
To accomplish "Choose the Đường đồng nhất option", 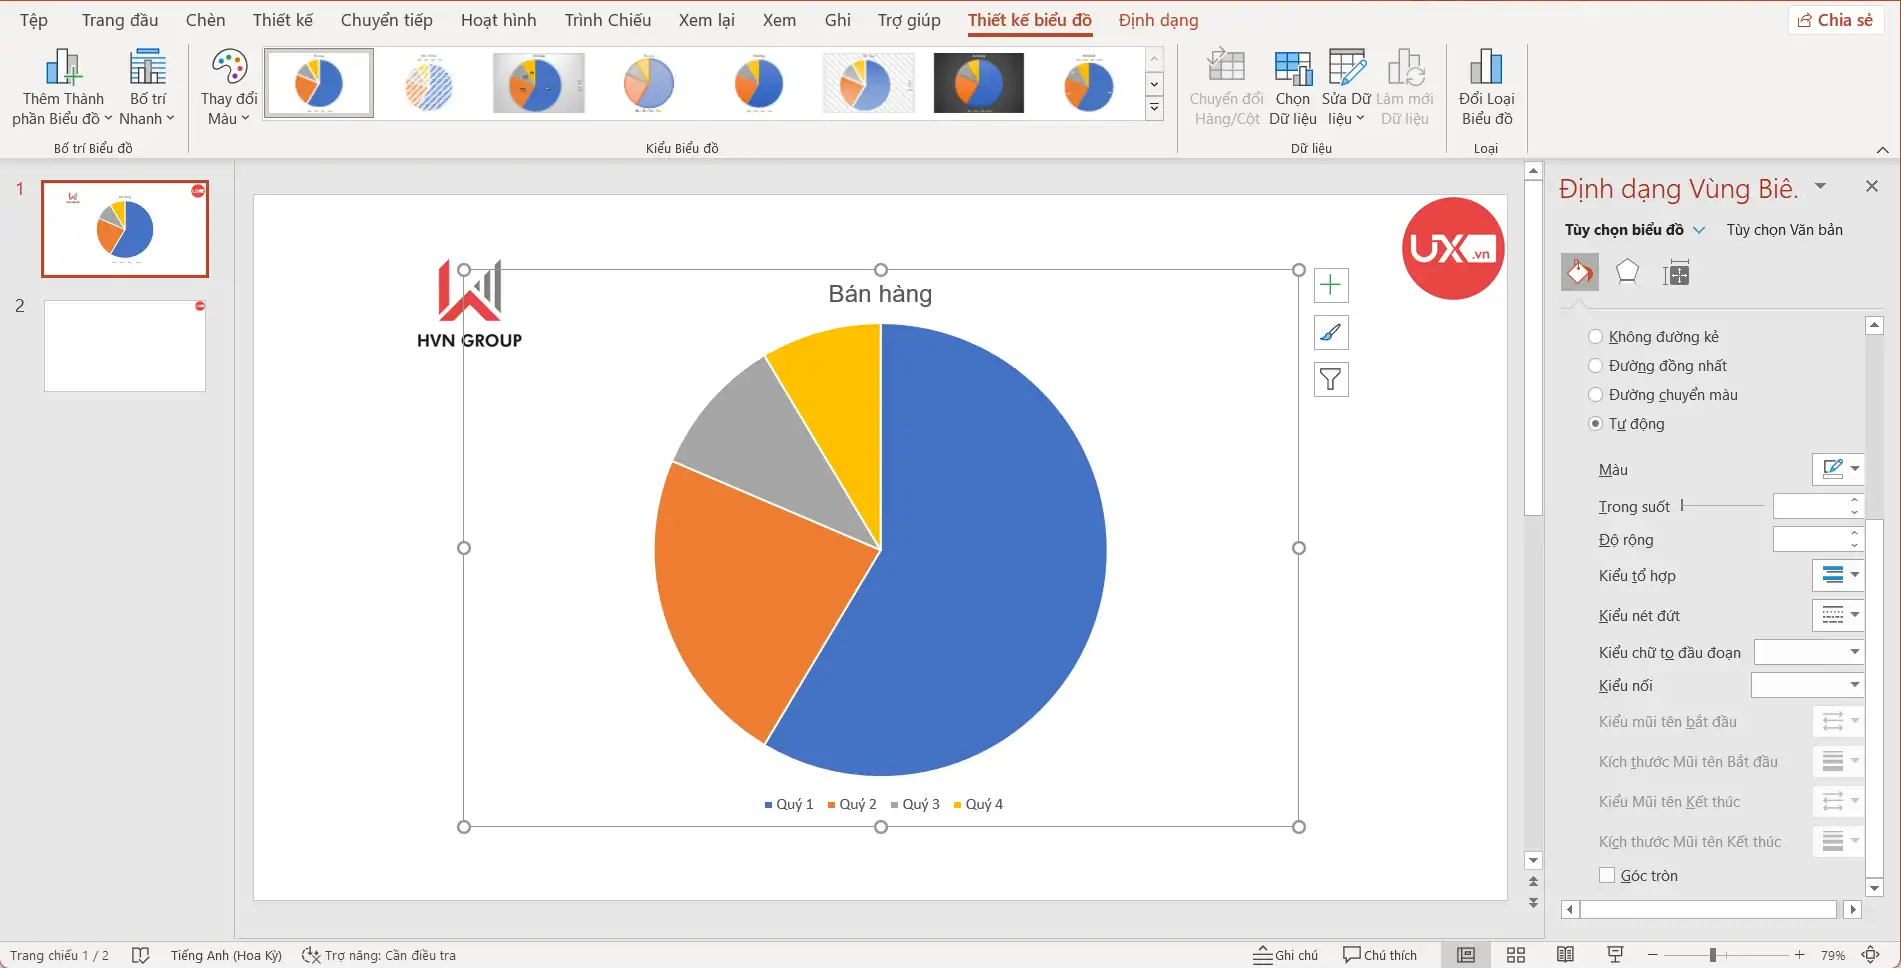I will (1596, 366).
